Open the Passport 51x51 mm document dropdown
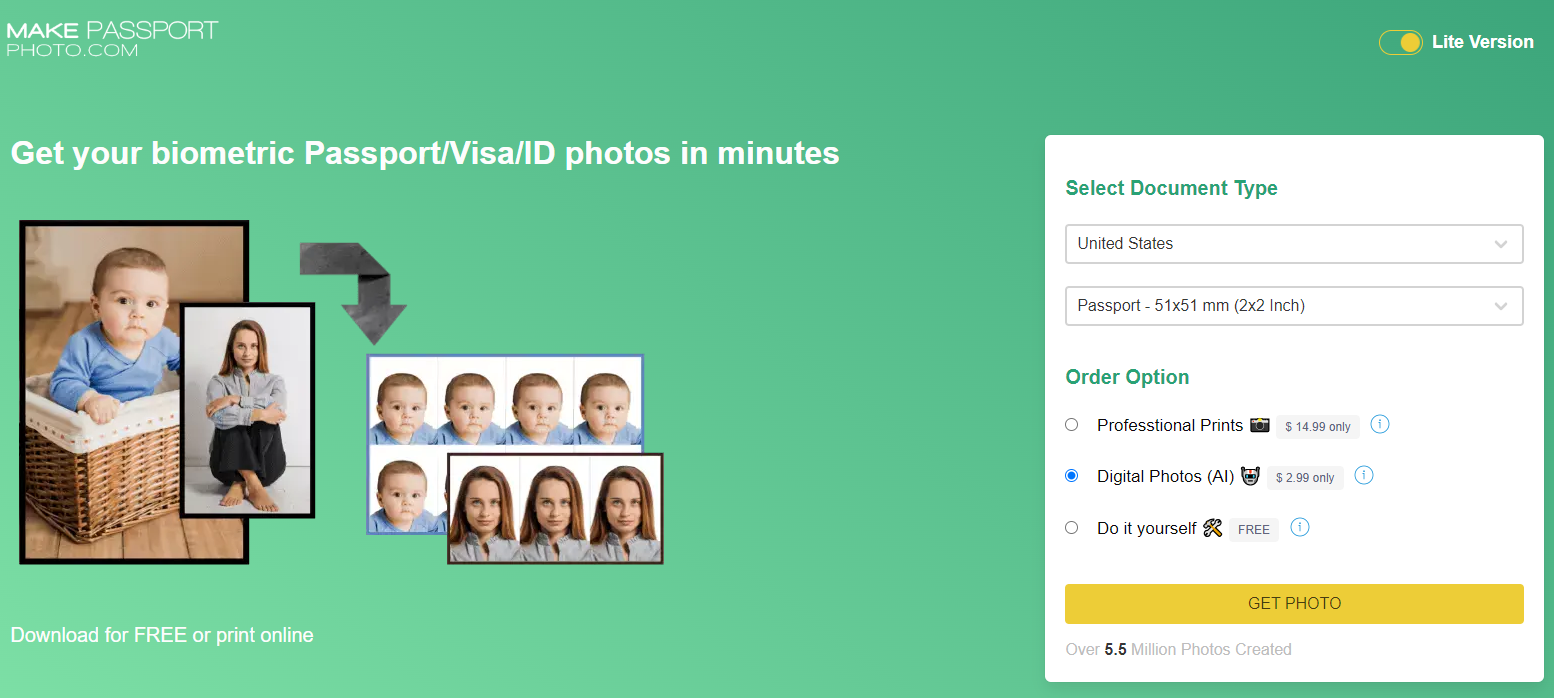 click(x=1294, y=306)
